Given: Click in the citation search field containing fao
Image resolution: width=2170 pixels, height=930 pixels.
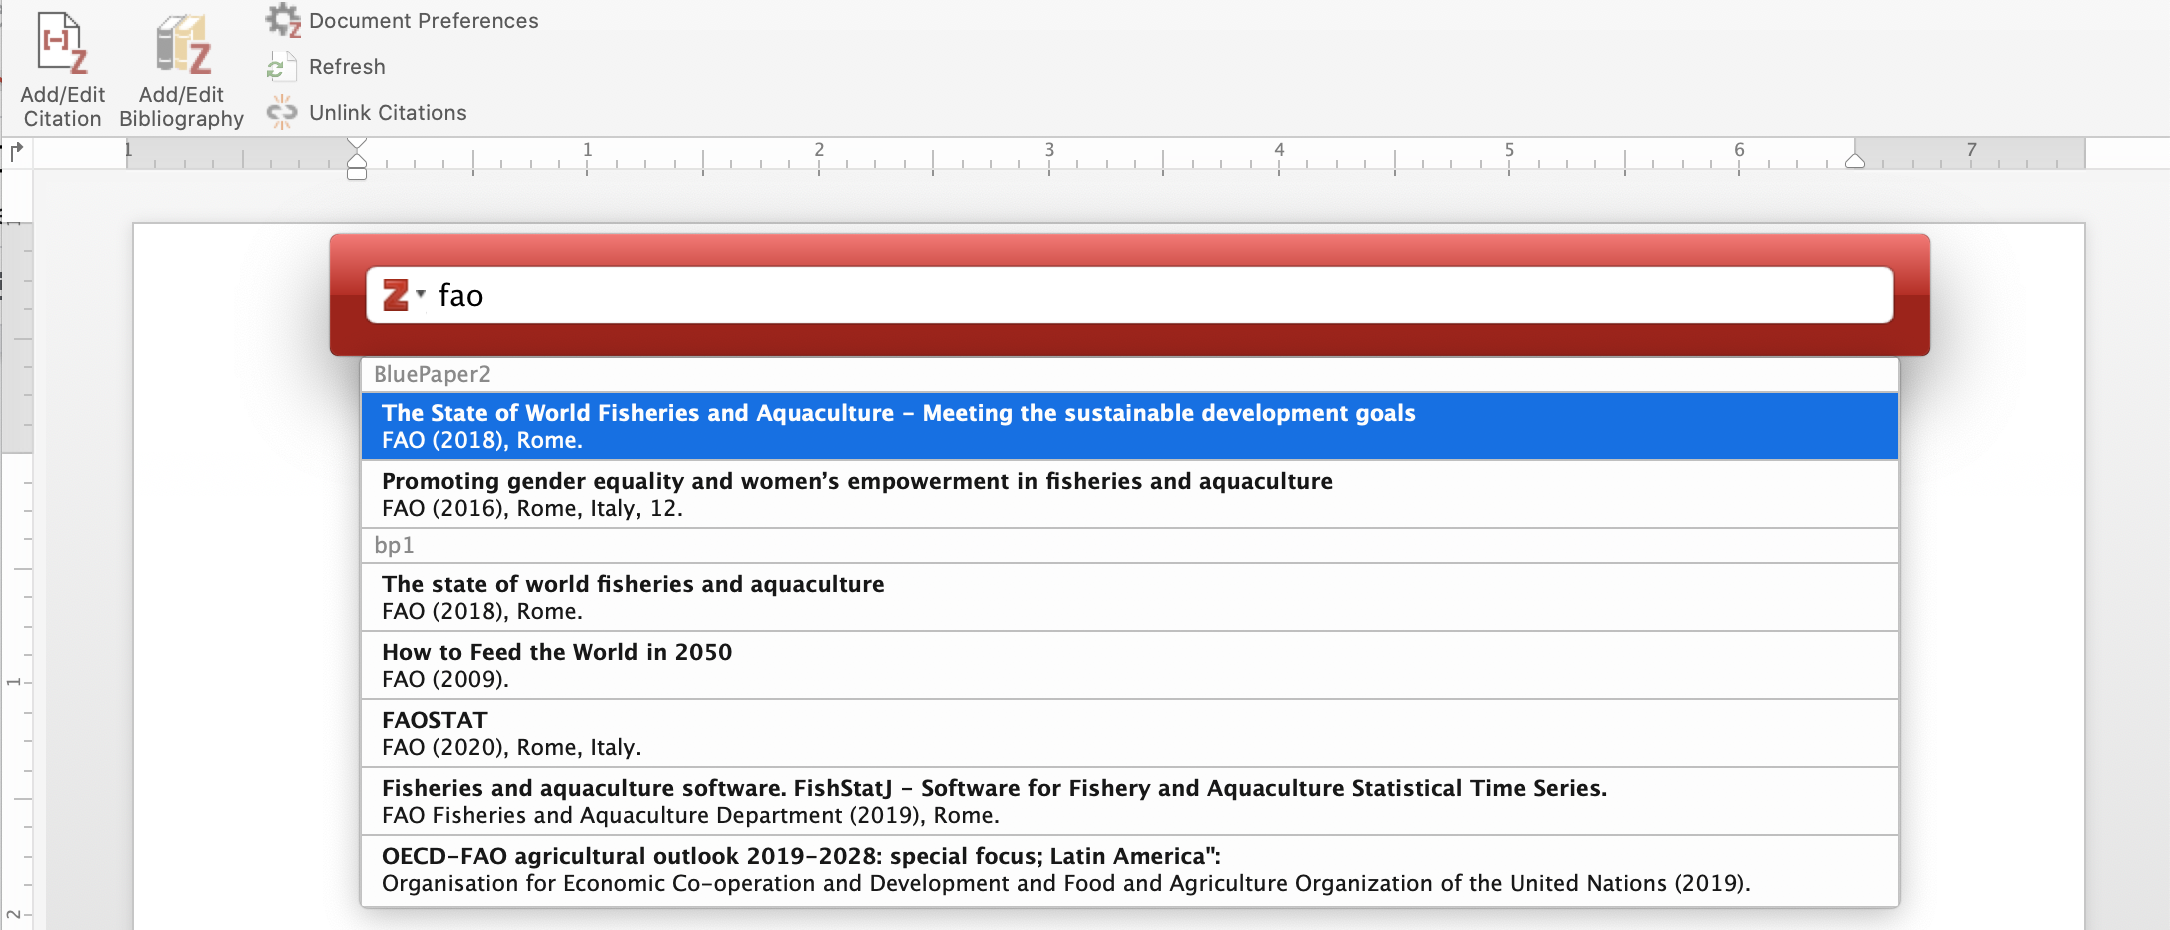Looking at the screenshot, I should pyautogui.click(x=1130, y=295).
